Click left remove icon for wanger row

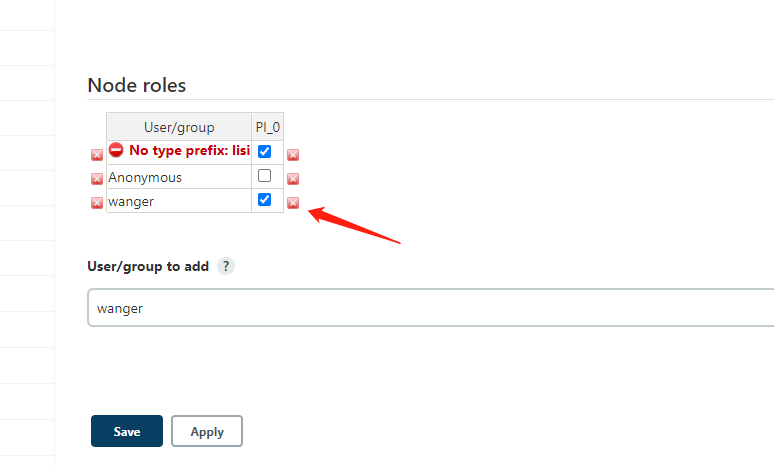97,203
